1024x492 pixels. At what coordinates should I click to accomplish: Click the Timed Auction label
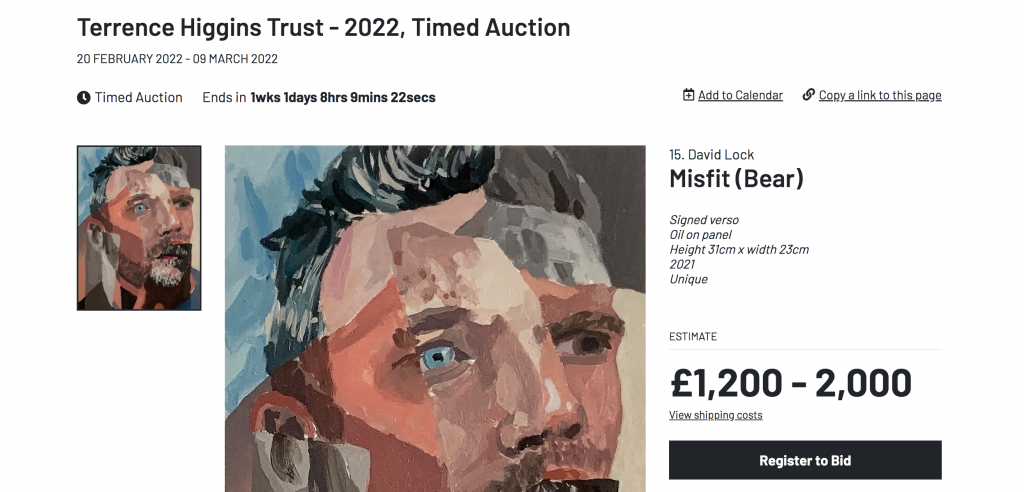(x=139, y=98)
